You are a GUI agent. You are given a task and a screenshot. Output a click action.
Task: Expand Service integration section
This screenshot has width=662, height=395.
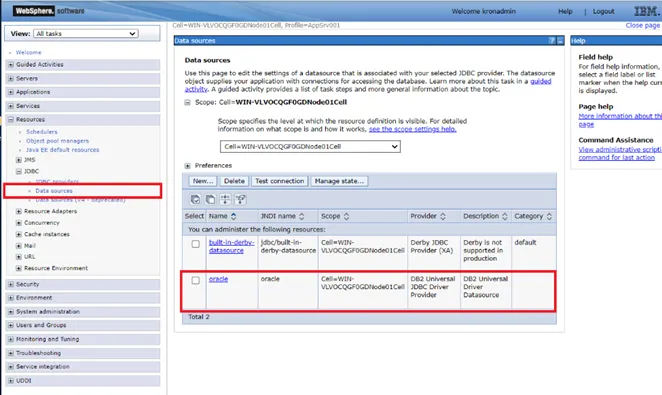(11, 367)
